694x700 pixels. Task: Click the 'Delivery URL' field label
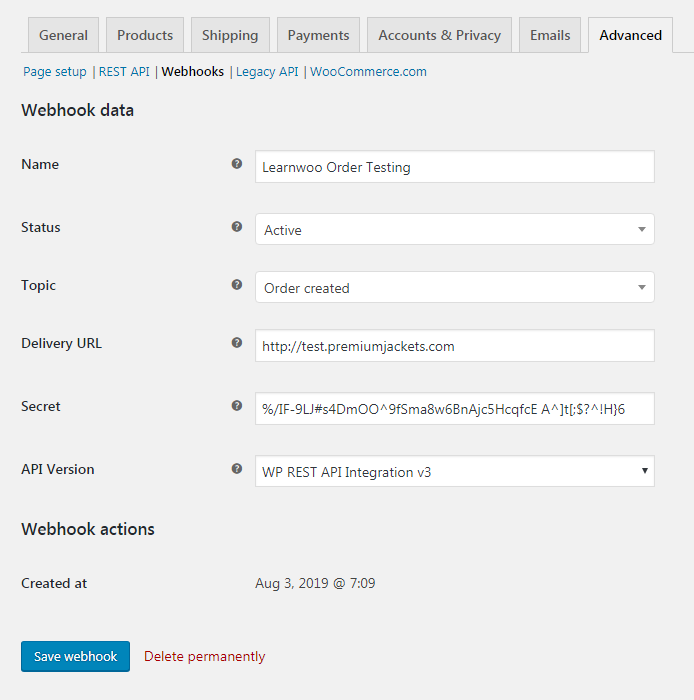[x=62, y=343]
